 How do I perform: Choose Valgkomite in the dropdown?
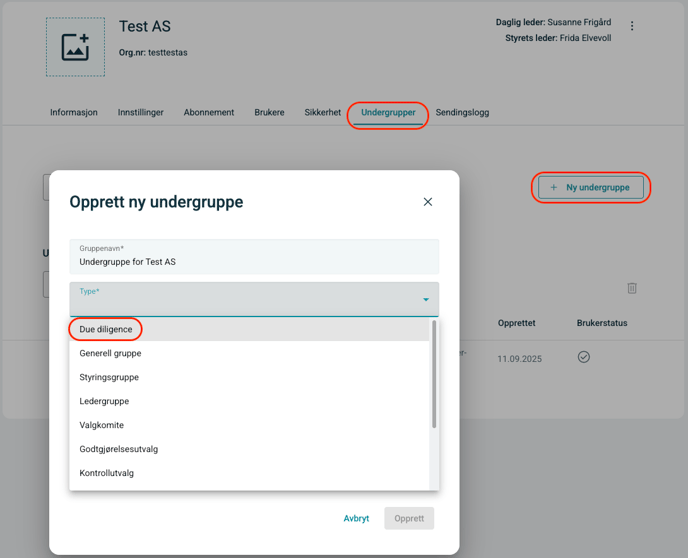point(101,425)
